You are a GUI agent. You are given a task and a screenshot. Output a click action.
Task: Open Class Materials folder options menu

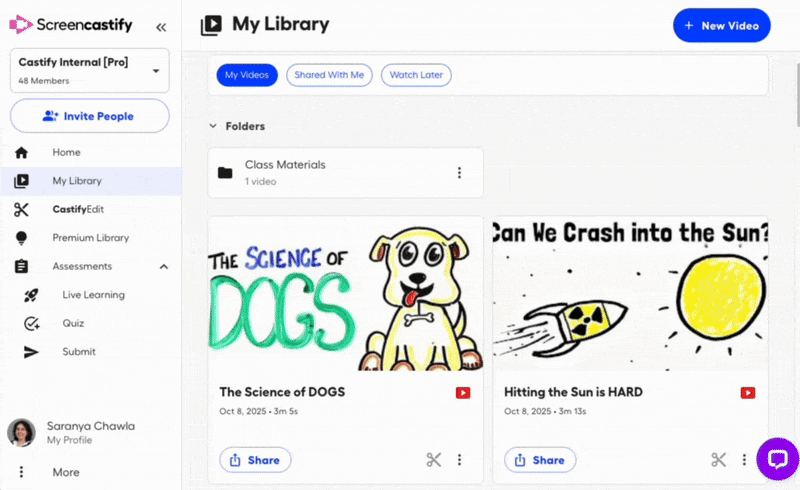tap(459, 173)
